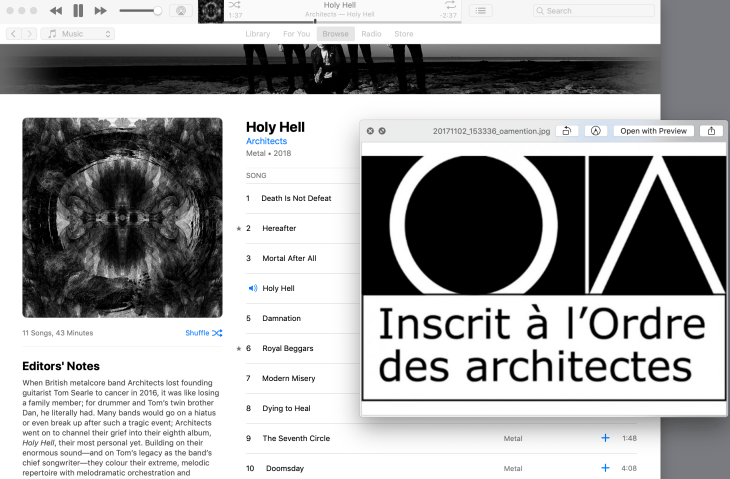Pause playback with the pause button
This screenshot has height=479, width=730.
79,10
